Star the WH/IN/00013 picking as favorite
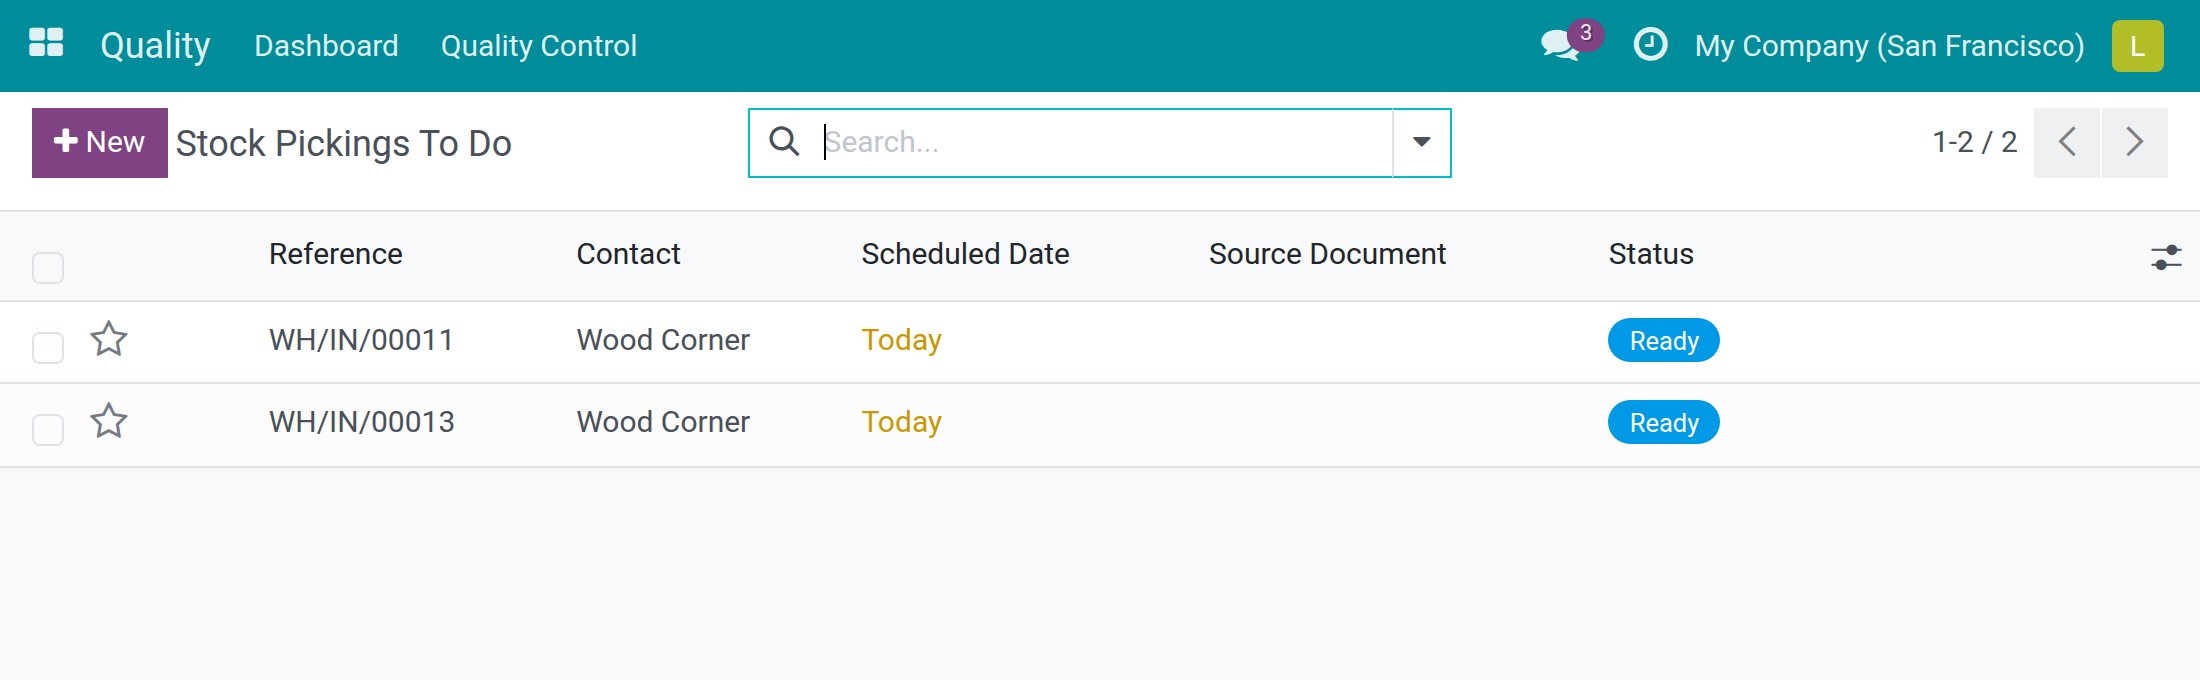2200x680 pixels. (109, 422)
